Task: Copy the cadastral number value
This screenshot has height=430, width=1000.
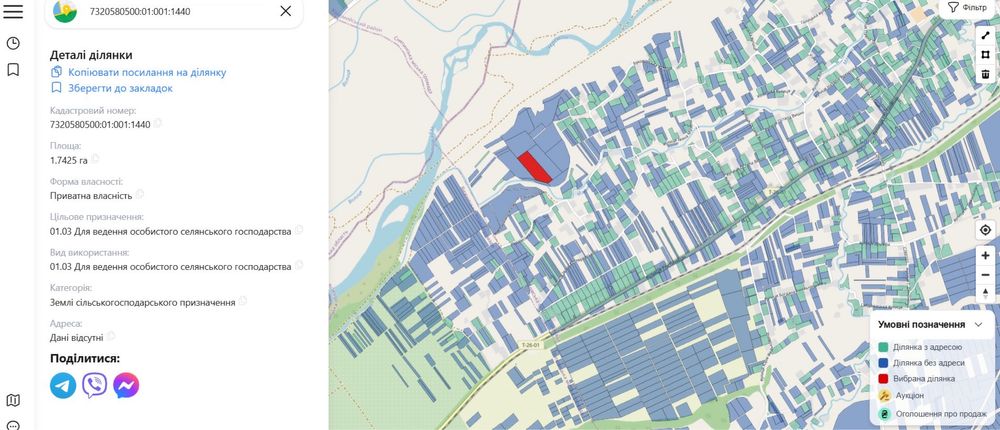Action: (x=158, y=123)
